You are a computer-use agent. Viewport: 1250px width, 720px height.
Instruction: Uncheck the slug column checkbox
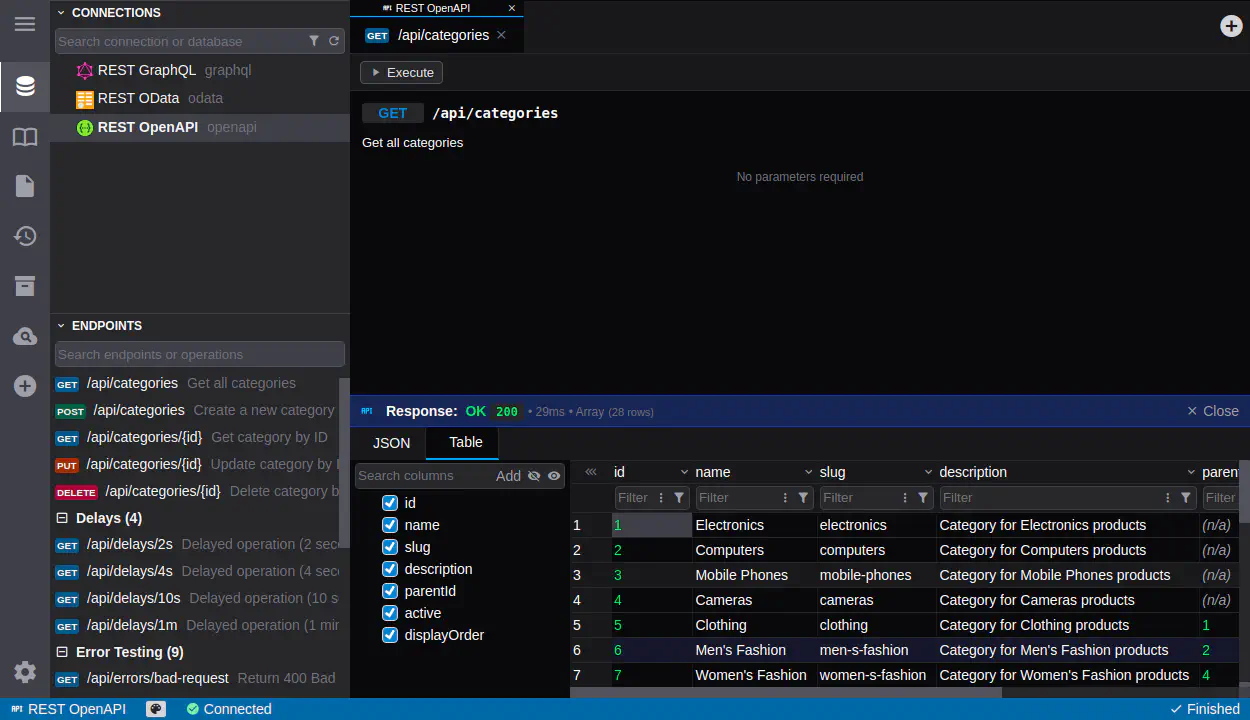pos(390,547)
